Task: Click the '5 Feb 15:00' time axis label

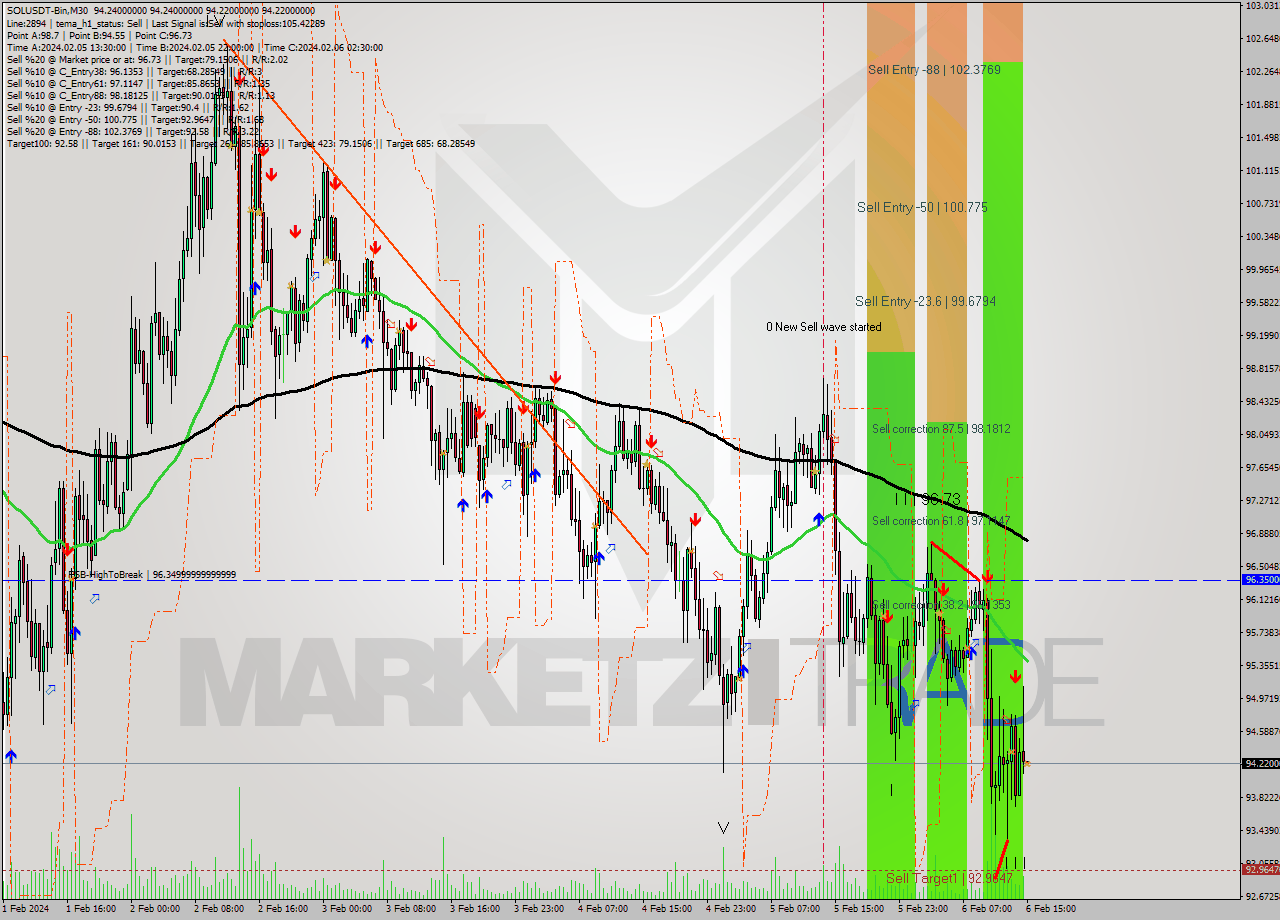Action: click(859, 909)
